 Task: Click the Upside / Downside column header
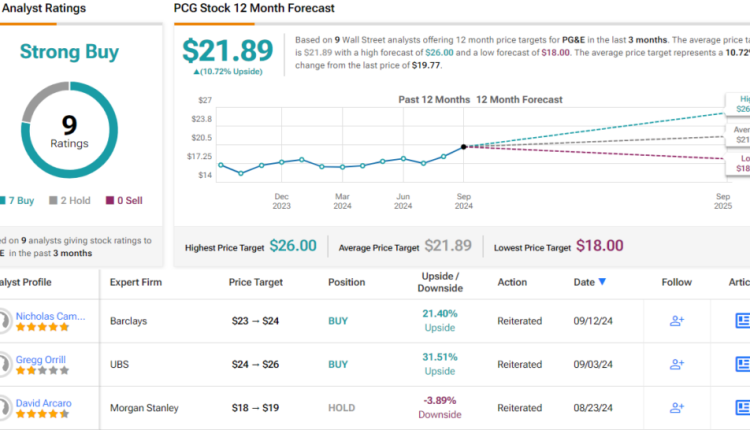440,282
